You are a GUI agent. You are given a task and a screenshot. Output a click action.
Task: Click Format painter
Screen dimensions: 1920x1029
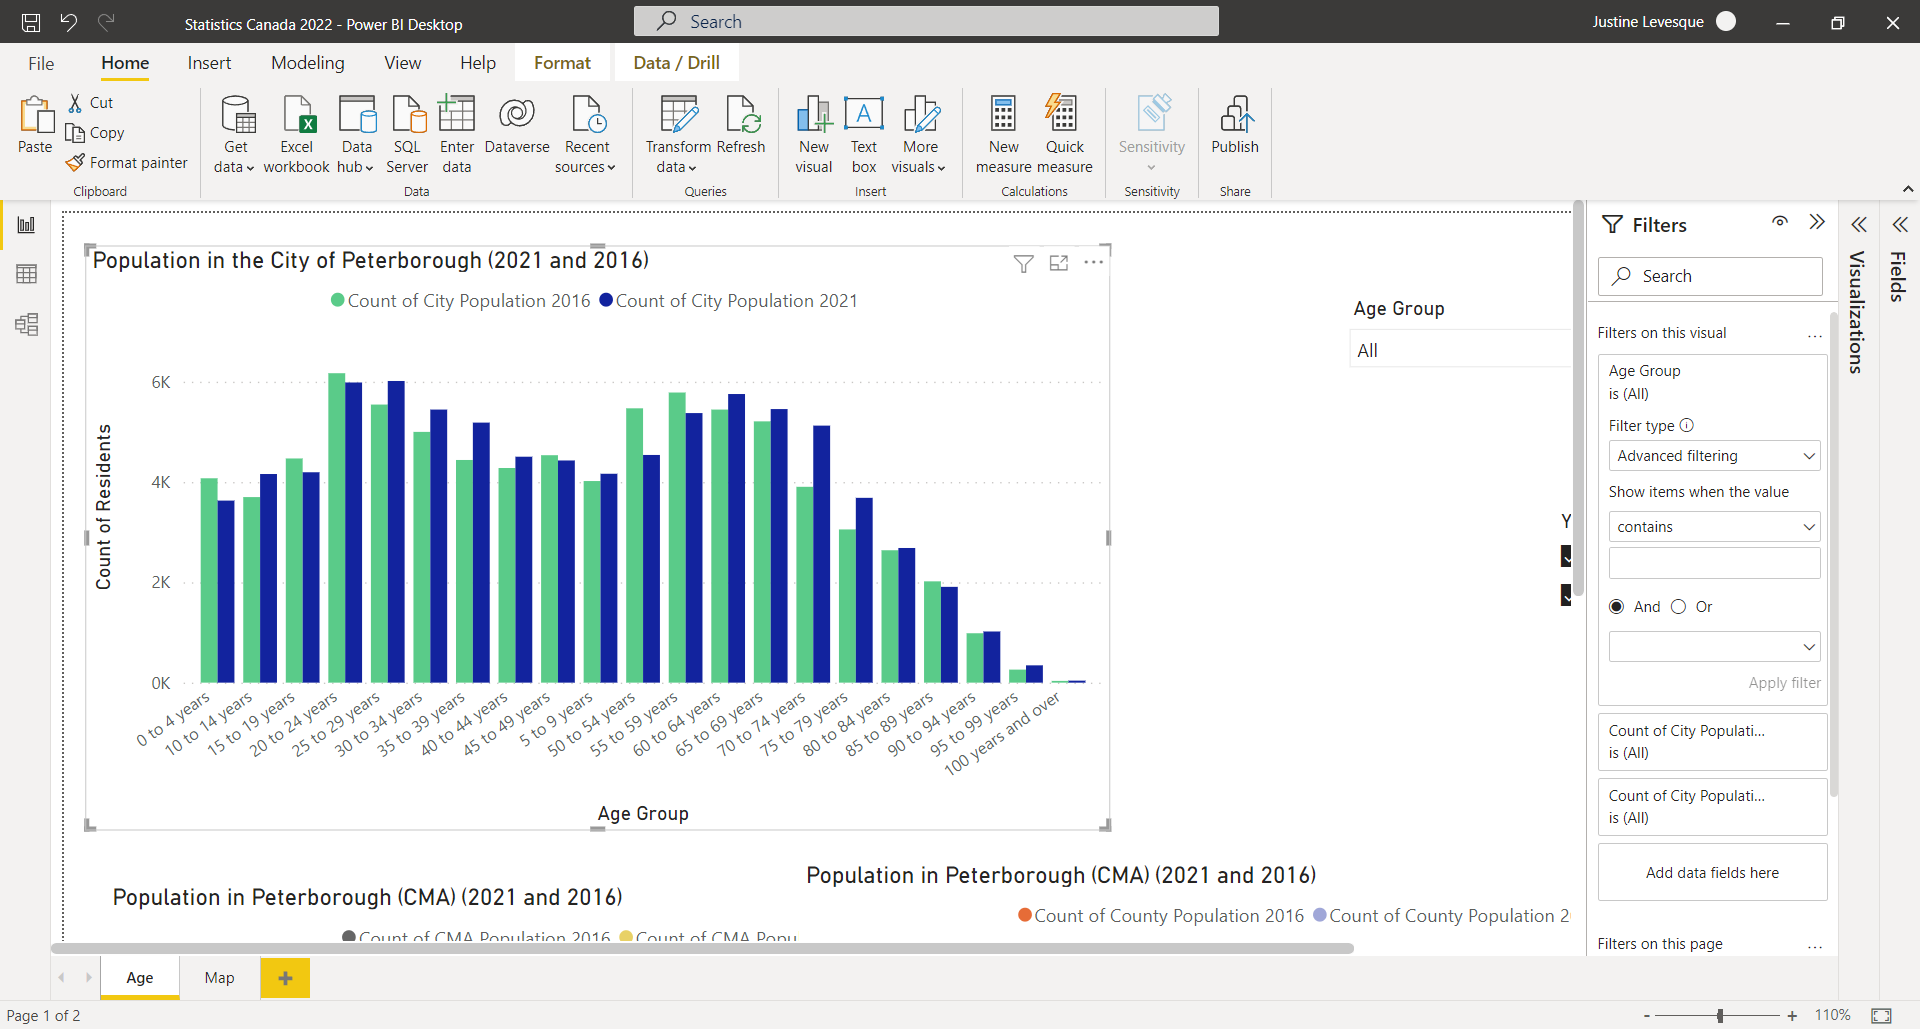(x=127, y=162)
